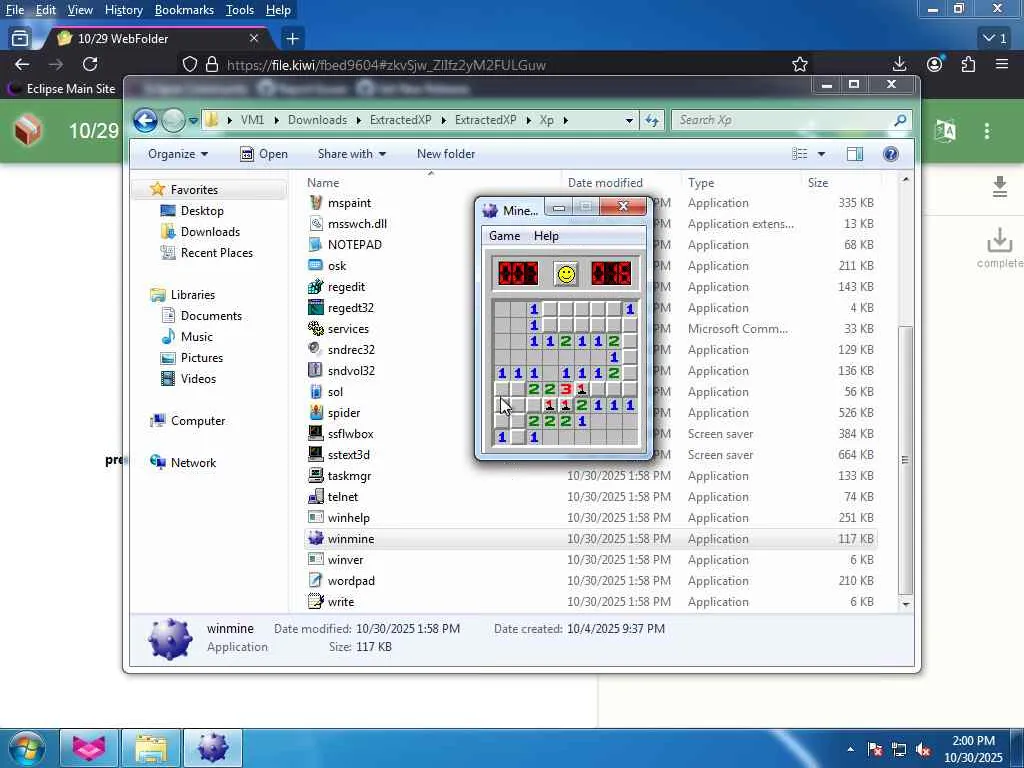This screenshot has width=1024, height=768.
Task: Open Downloads in Favorites
Action: 210,232
